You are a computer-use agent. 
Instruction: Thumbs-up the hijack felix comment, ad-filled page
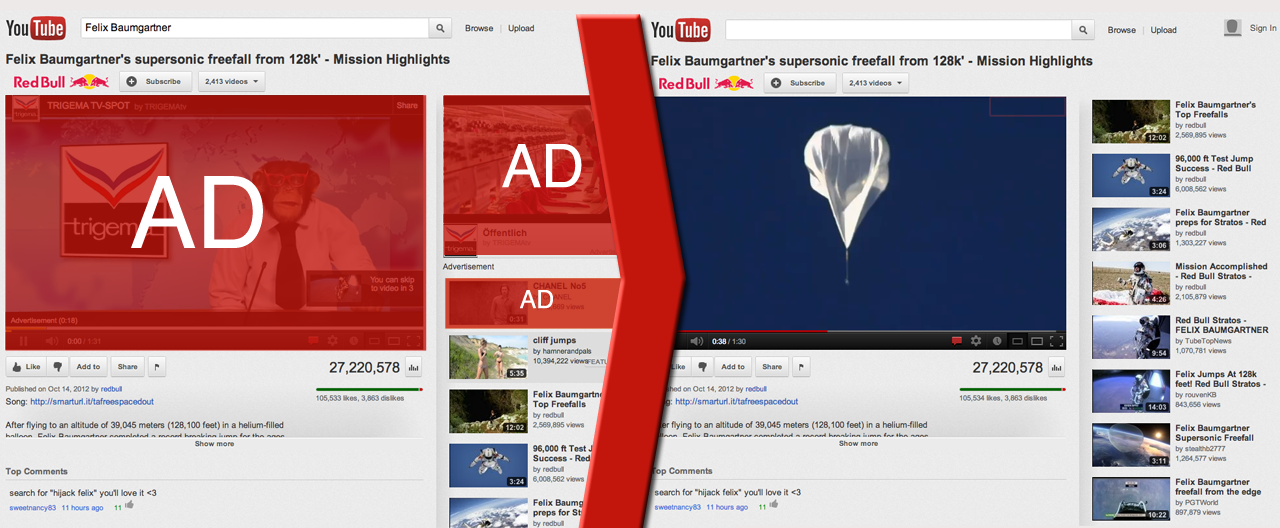tap(130, 506)
